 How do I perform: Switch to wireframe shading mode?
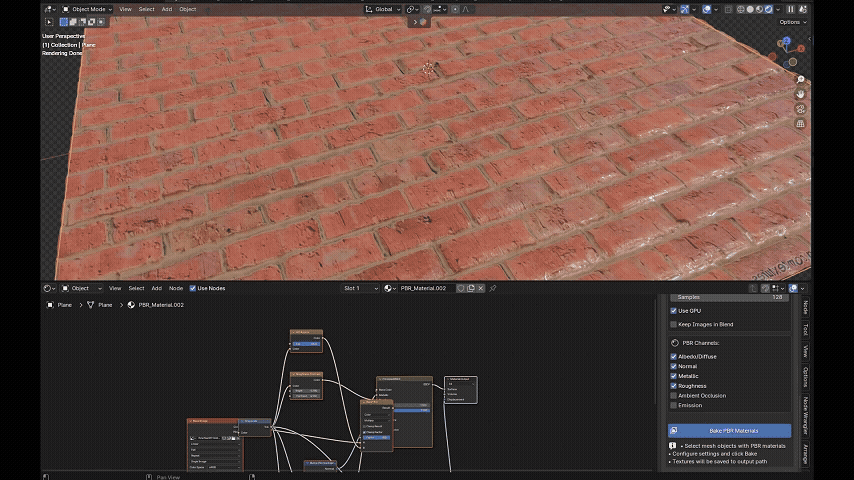click(741, 9)
